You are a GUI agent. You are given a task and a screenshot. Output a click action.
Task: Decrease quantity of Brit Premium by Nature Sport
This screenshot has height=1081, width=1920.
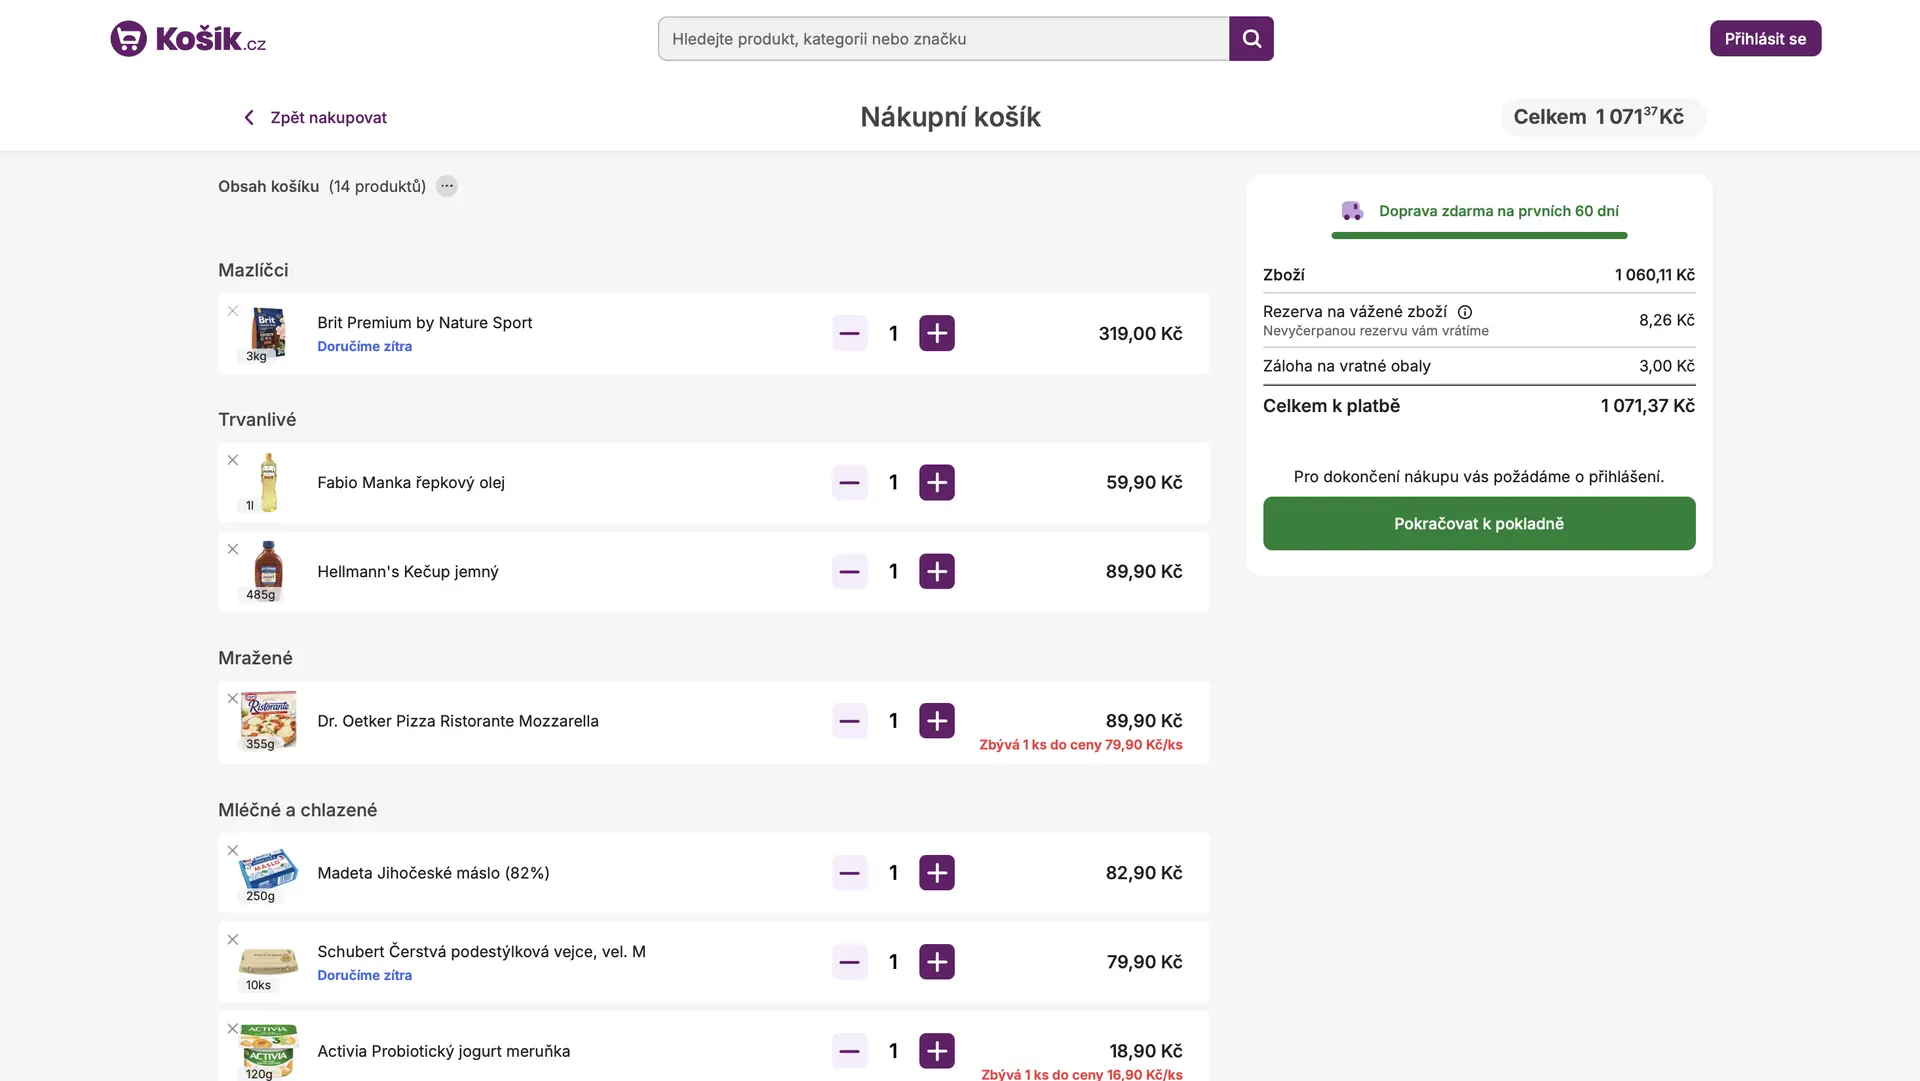point(850,333)
